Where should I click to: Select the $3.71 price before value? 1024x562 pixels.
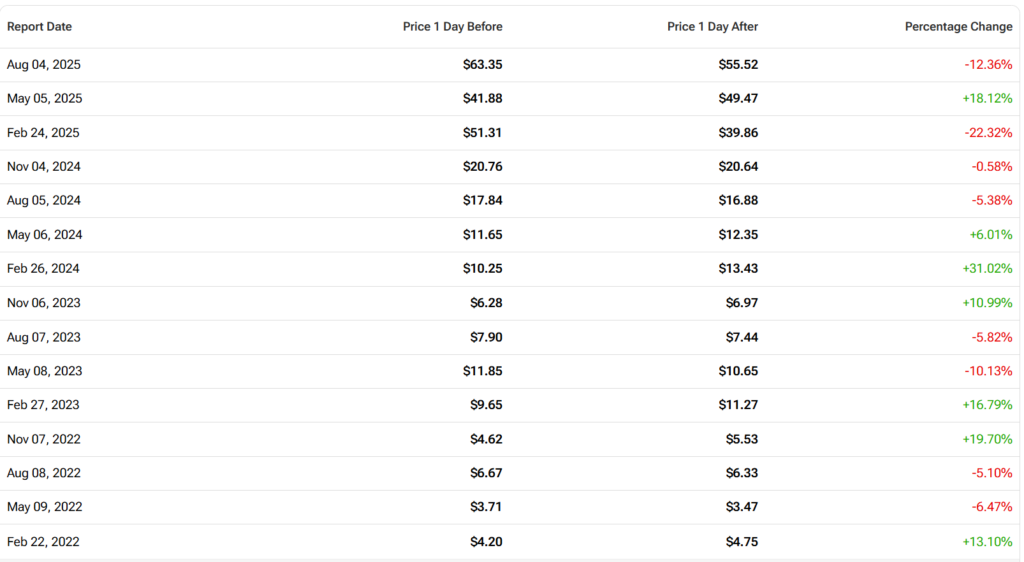(486, 507)
